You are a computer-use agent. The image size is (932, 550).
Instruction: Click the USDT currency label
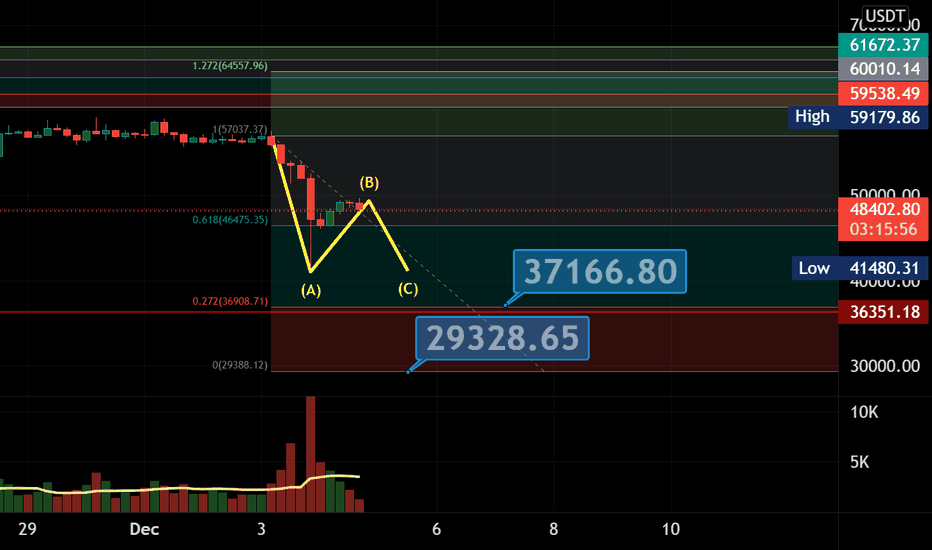884,16
